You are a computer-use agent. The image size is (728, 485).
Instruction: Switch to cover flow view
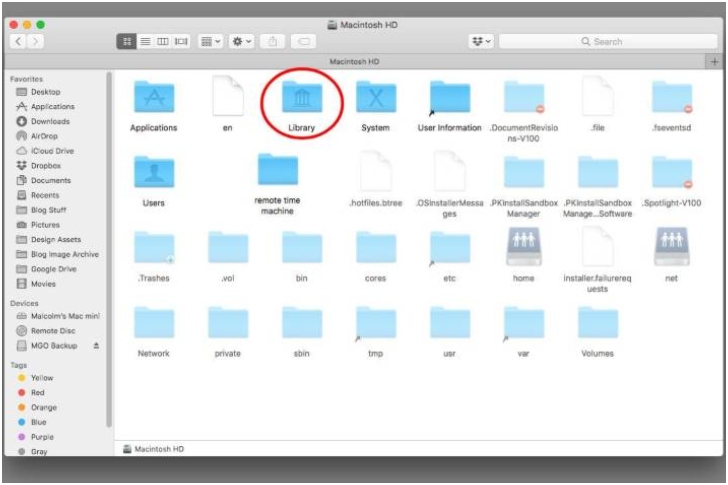coord(181,41)
